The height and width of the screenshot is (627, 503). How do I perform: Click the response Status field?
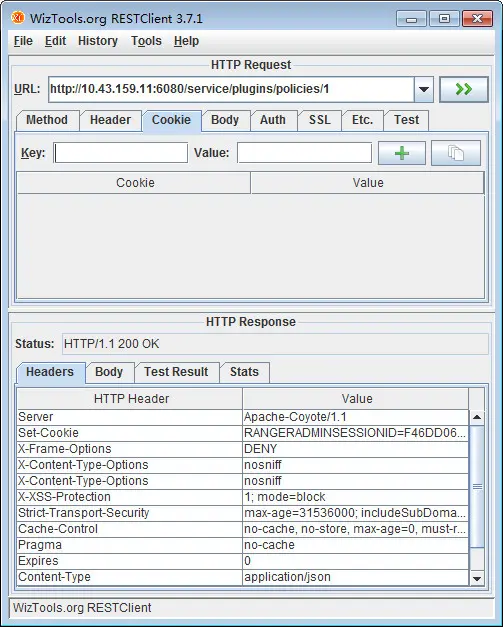[275, 344]
